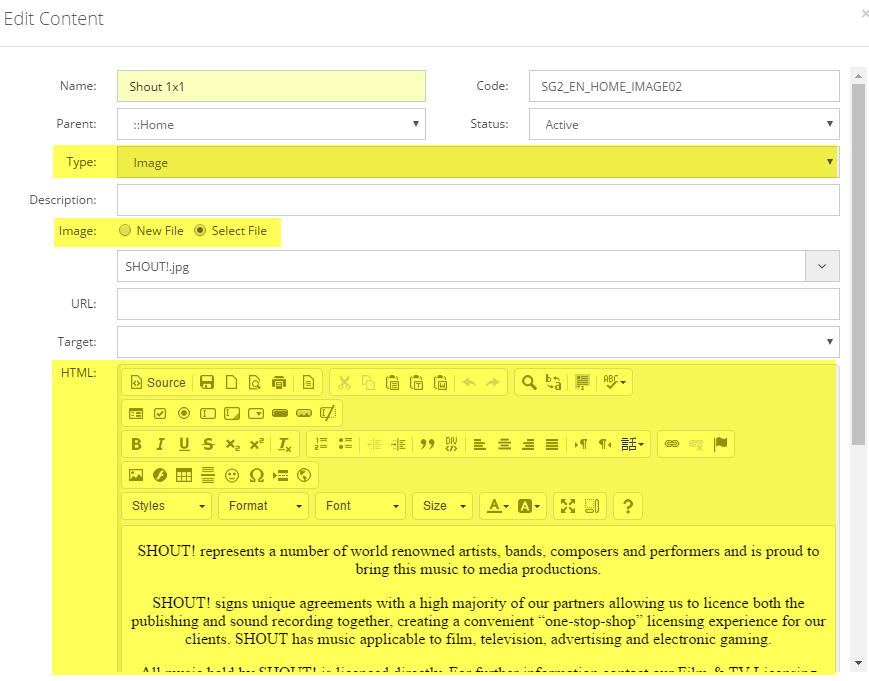Align text left
Screen dimensions: 869x681
coord(480,444)
